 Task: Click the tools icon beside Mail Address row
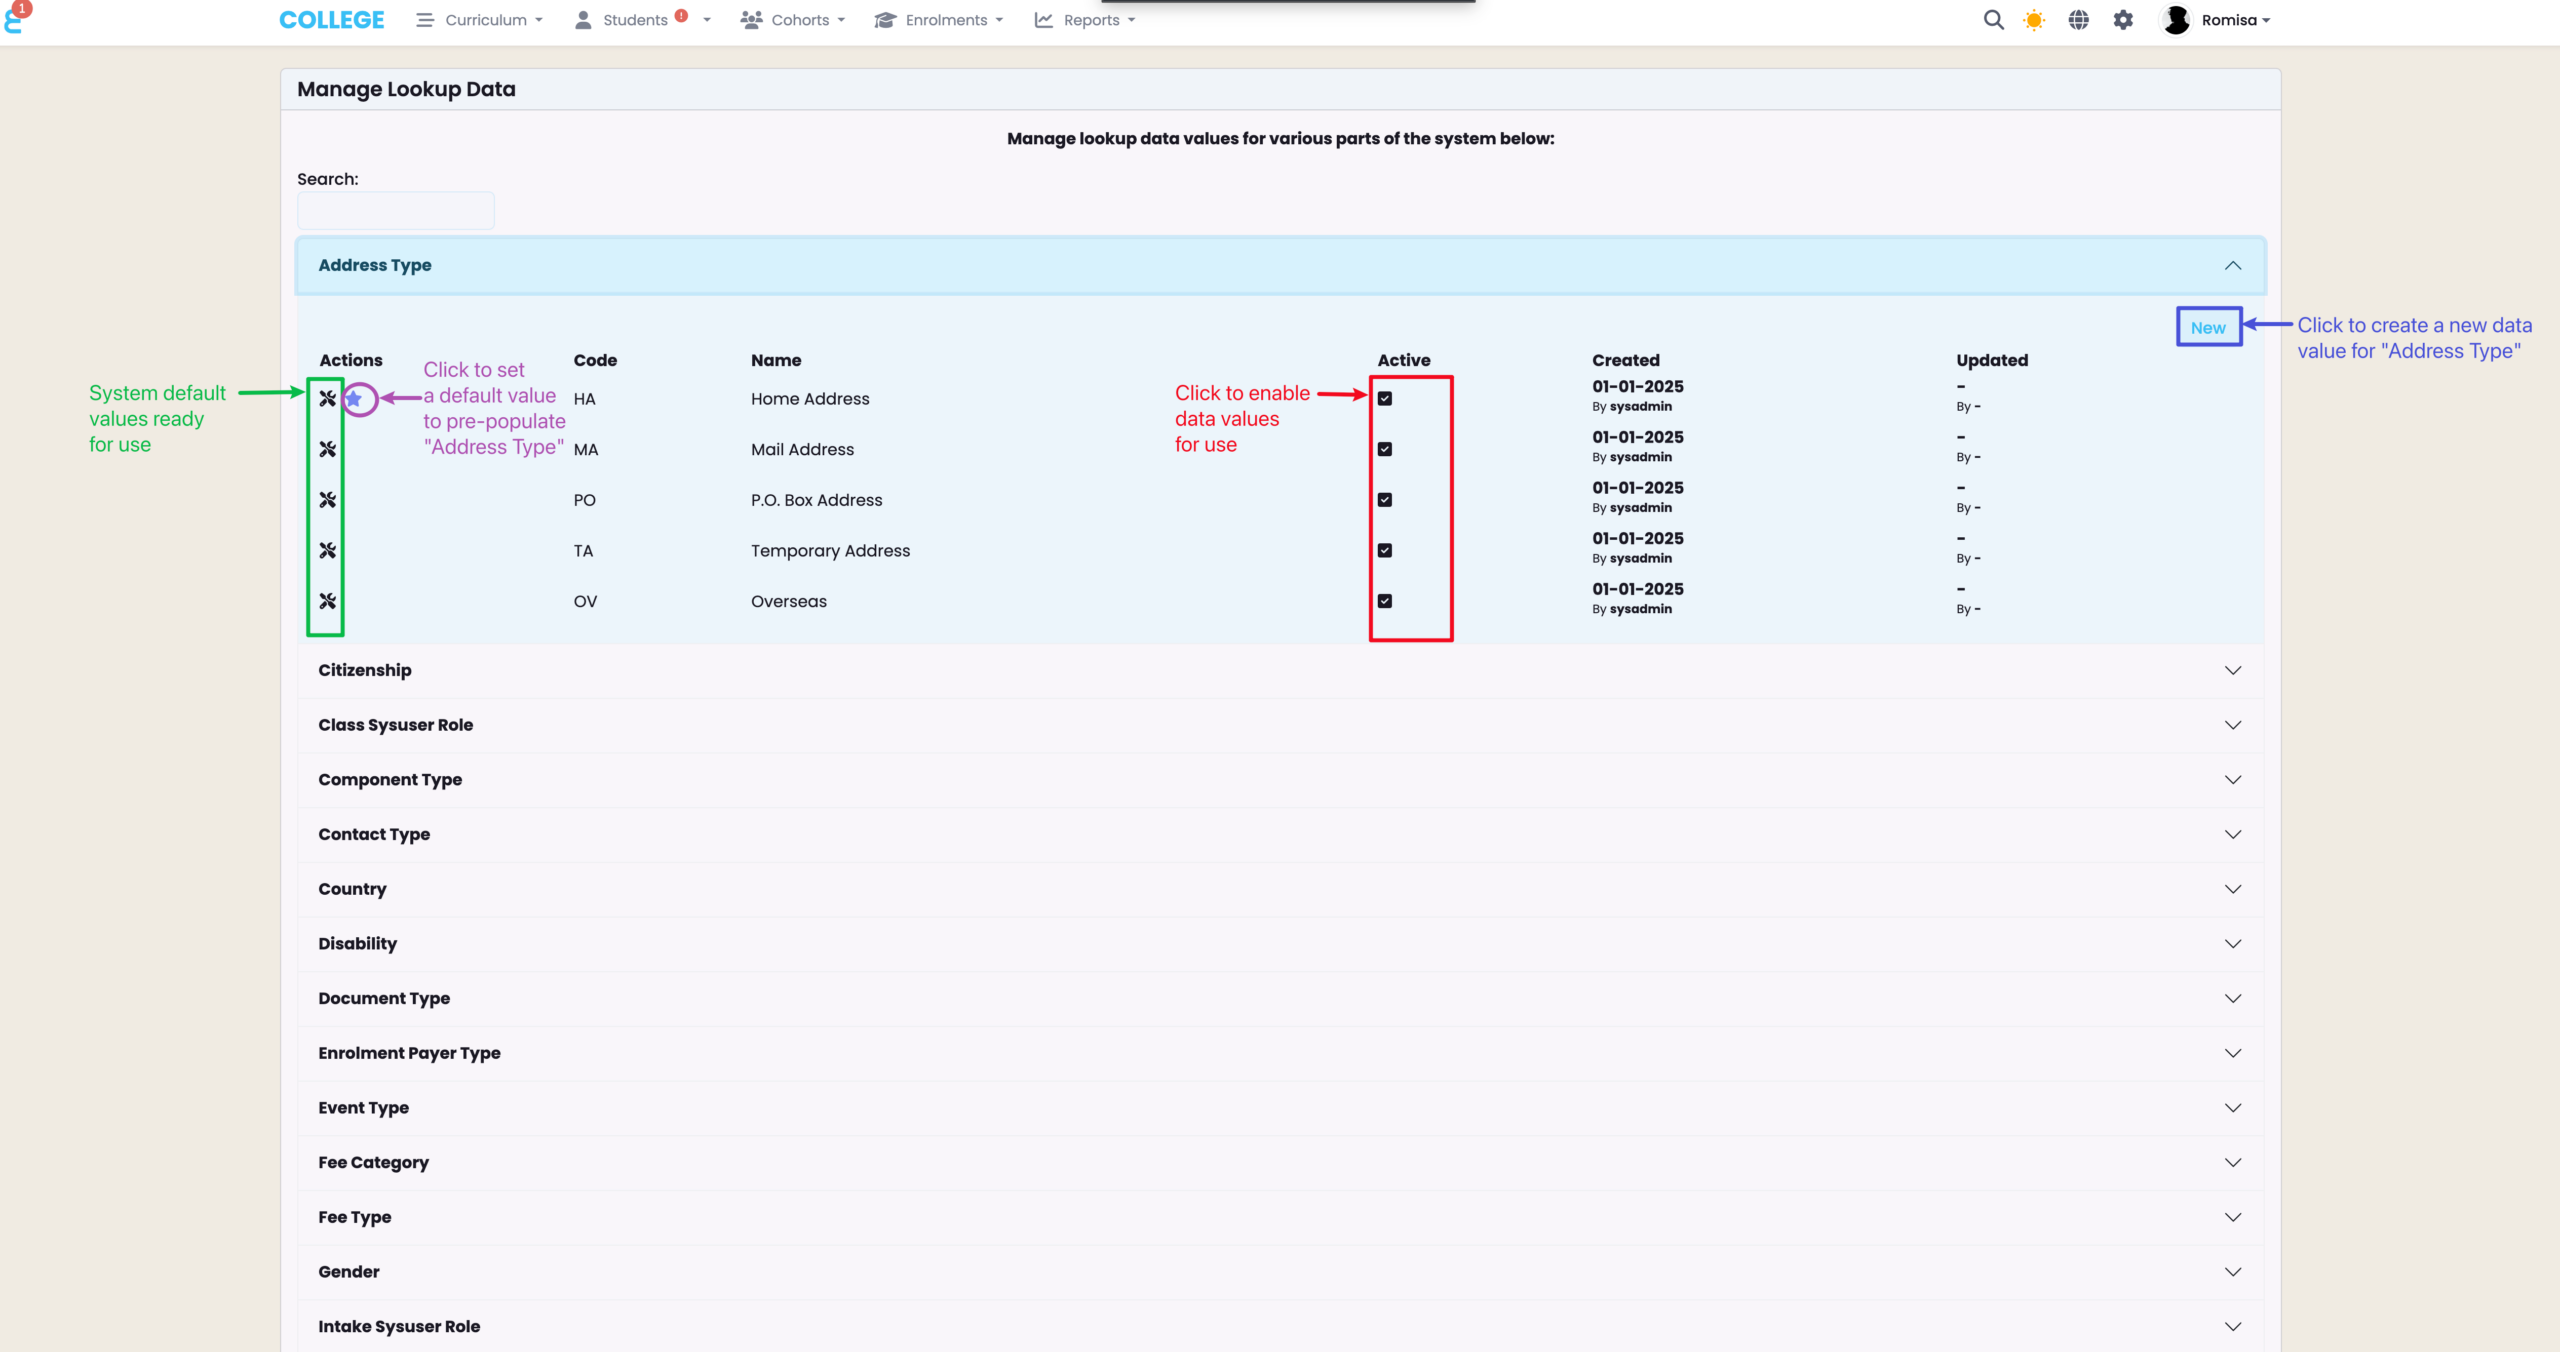tap(327, 449)
